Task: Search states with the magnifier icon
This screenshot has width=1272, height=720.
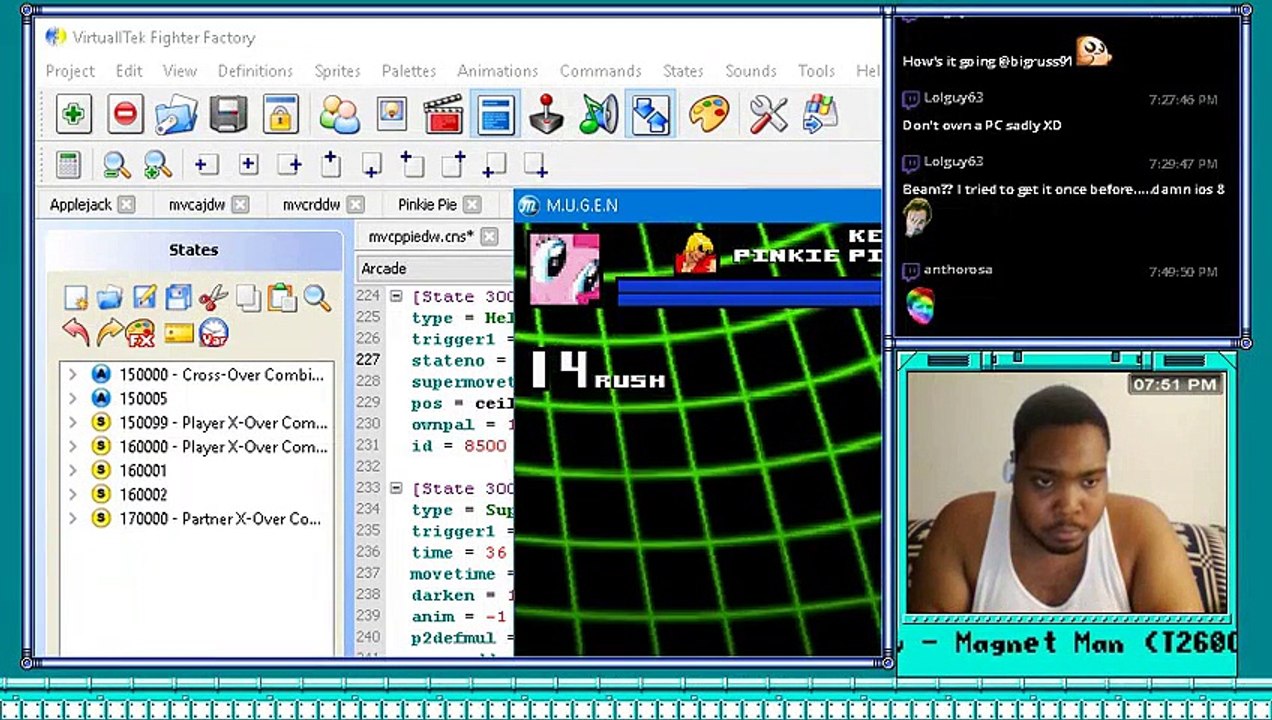Action: coord(317,297)
